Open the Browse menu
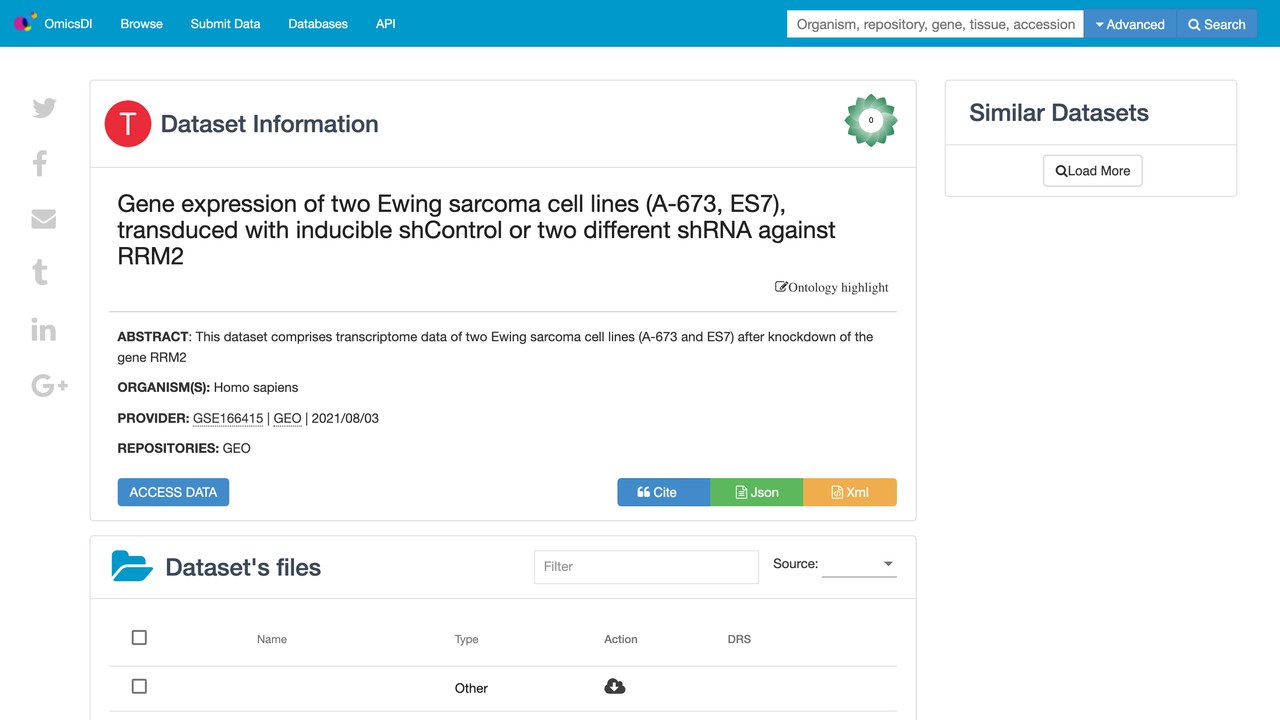1280x720 pixels. [142, 24]
